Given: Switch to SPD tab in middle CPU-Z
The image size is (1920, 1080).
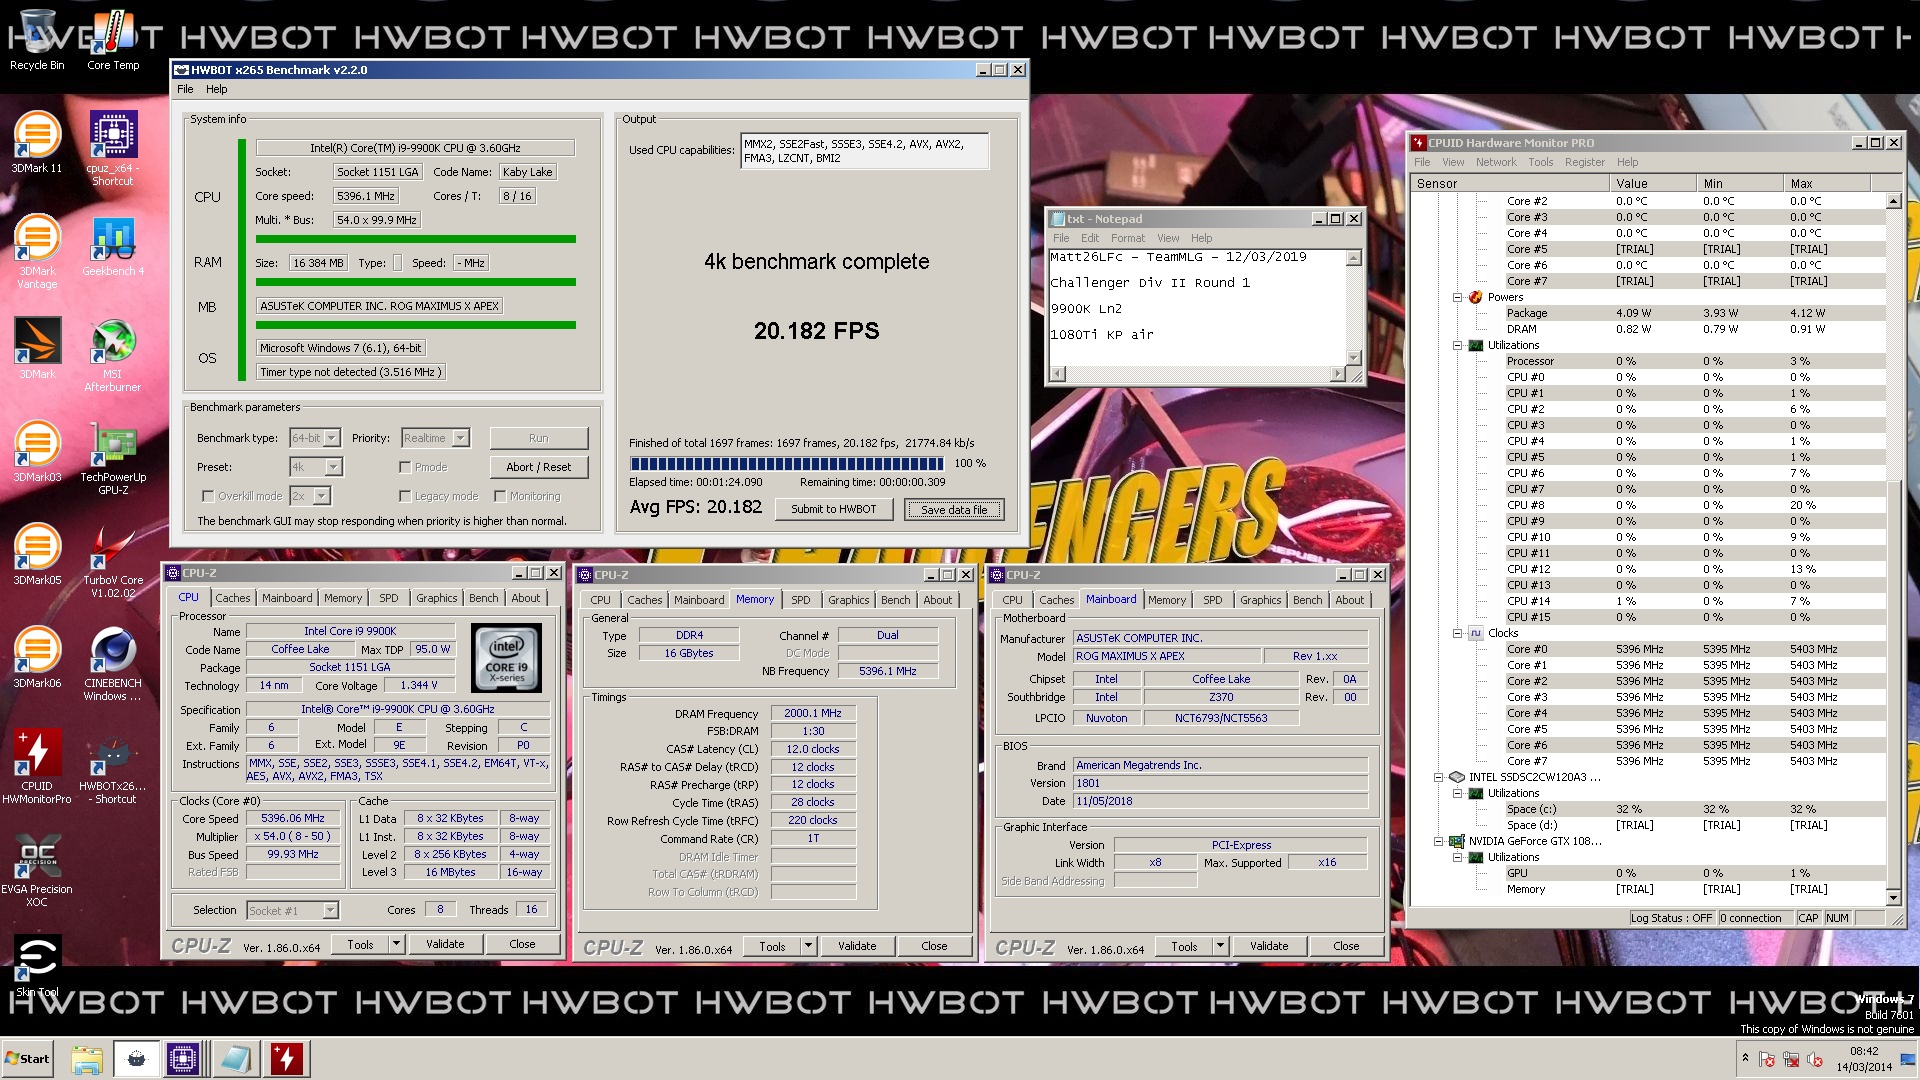Looking at the screenshot, I should click(801, 600).
